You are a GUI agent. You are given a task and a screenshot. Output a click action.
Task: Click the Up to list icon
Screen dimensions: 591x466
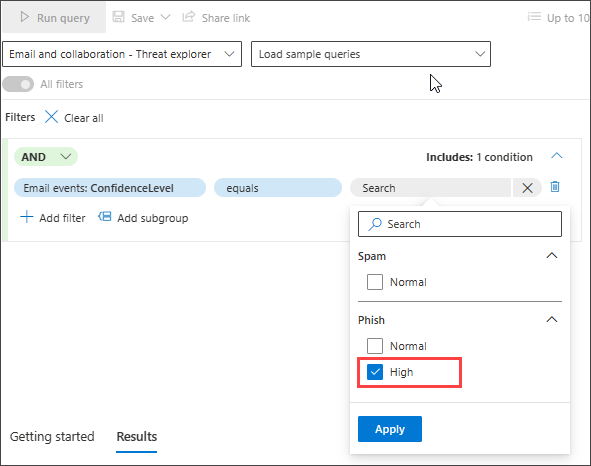click(534, 17)
